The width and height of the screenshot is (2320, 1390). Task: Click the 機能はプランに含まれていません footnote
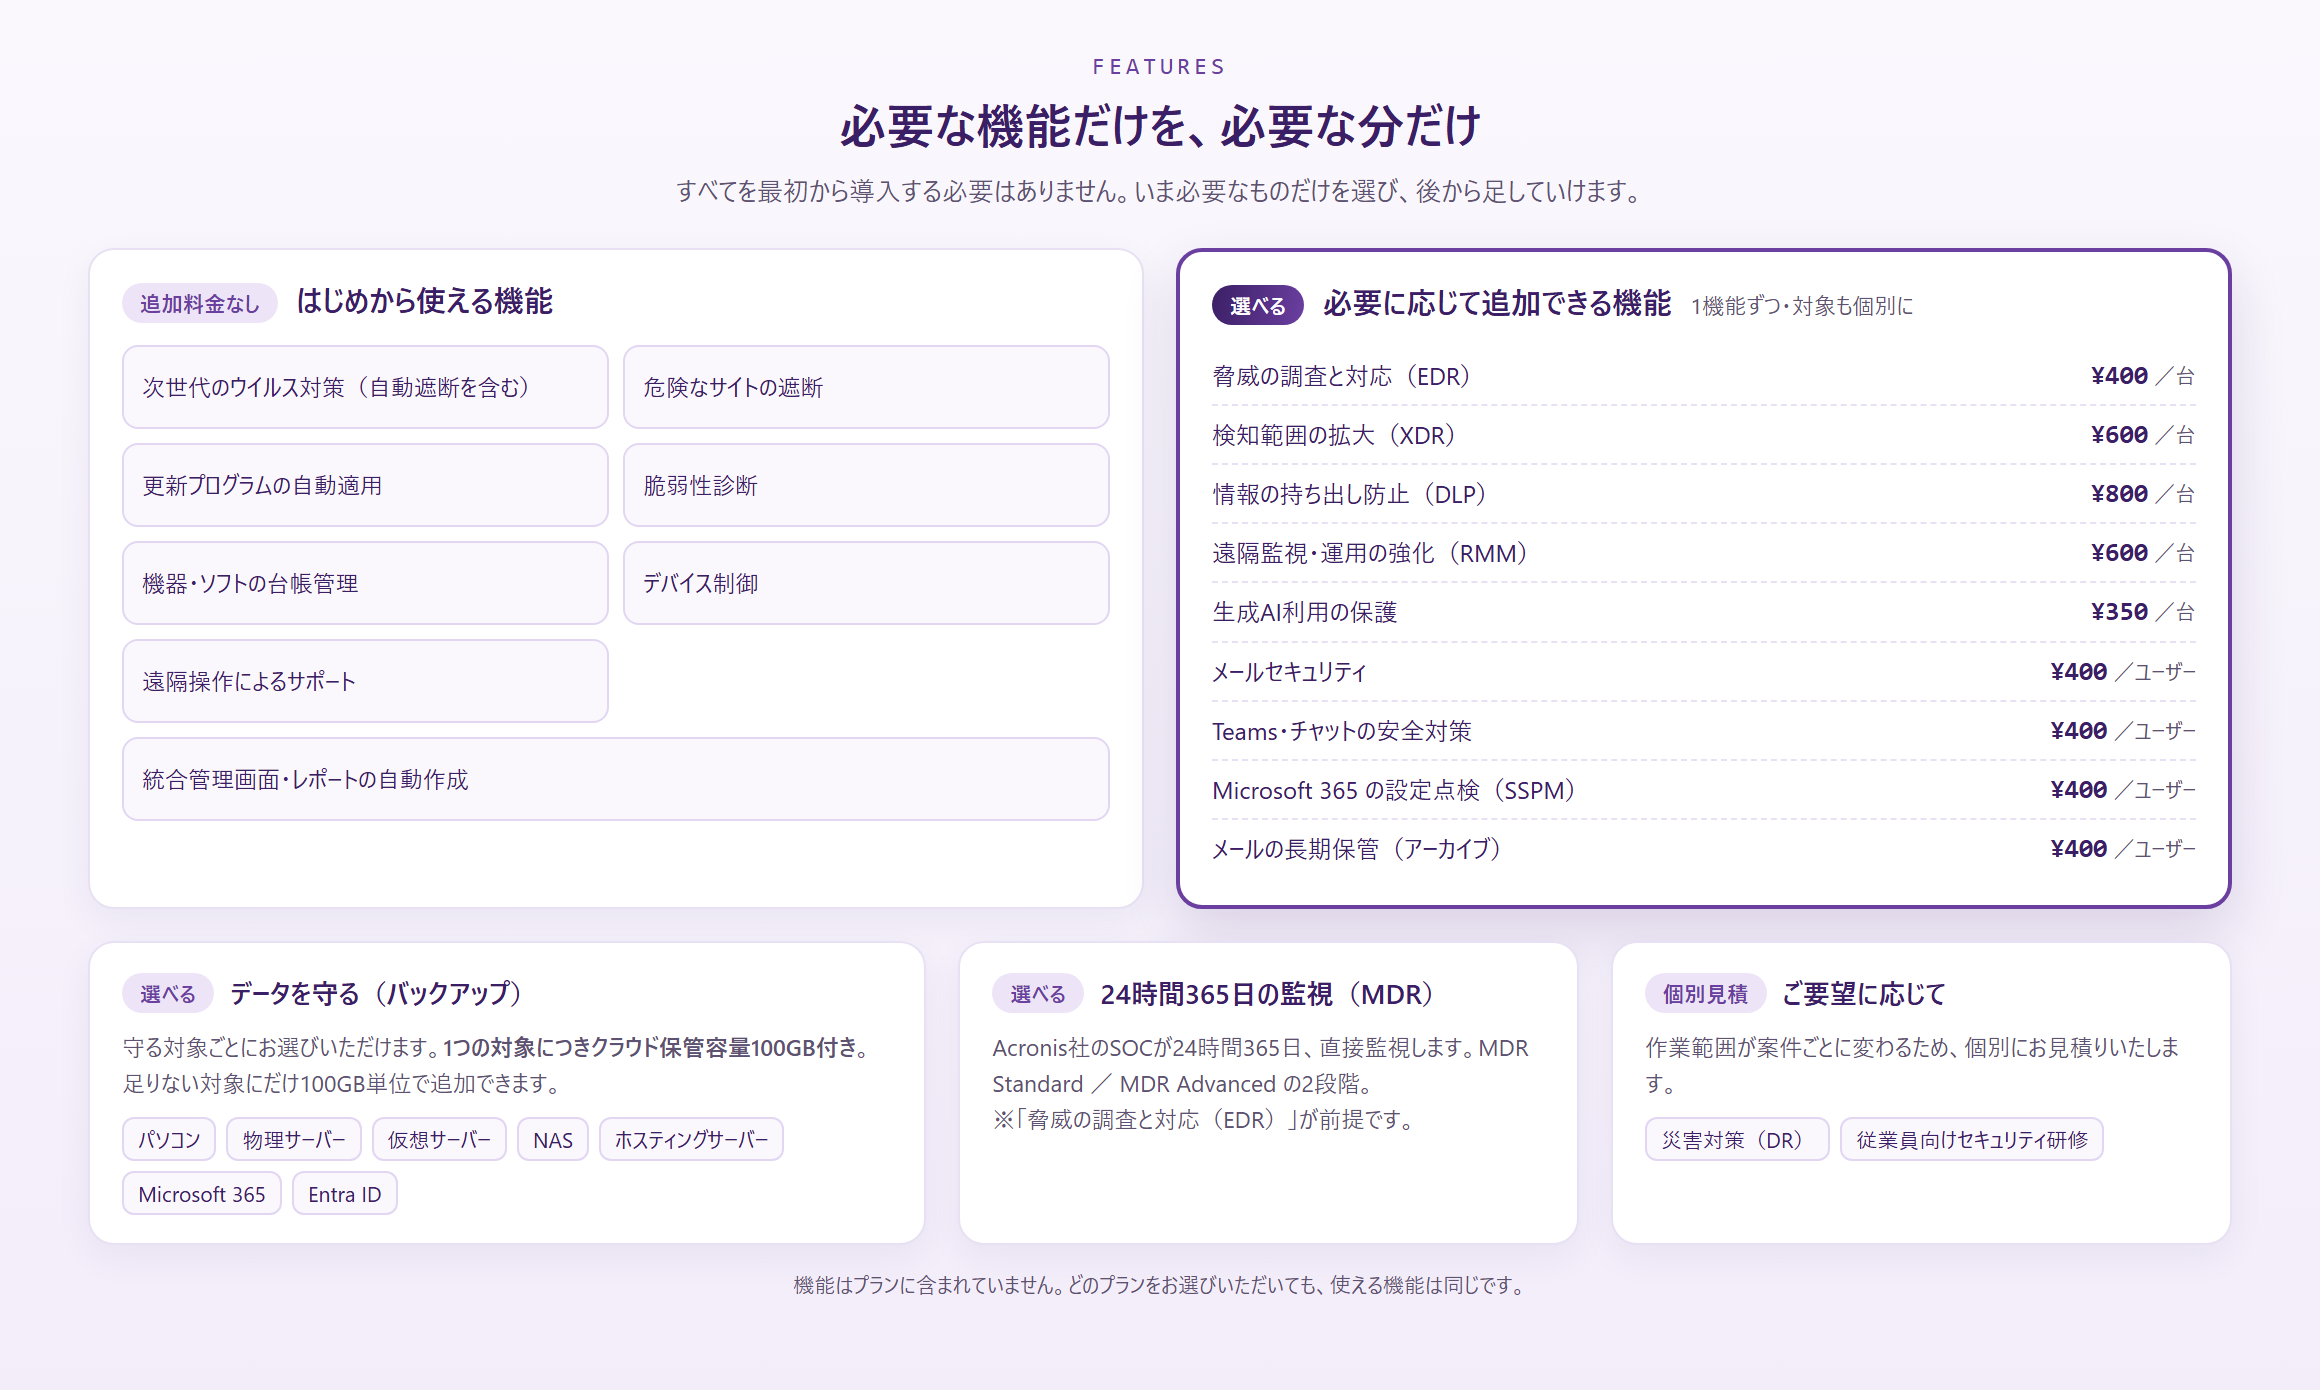click(x=1160, y=1285)
